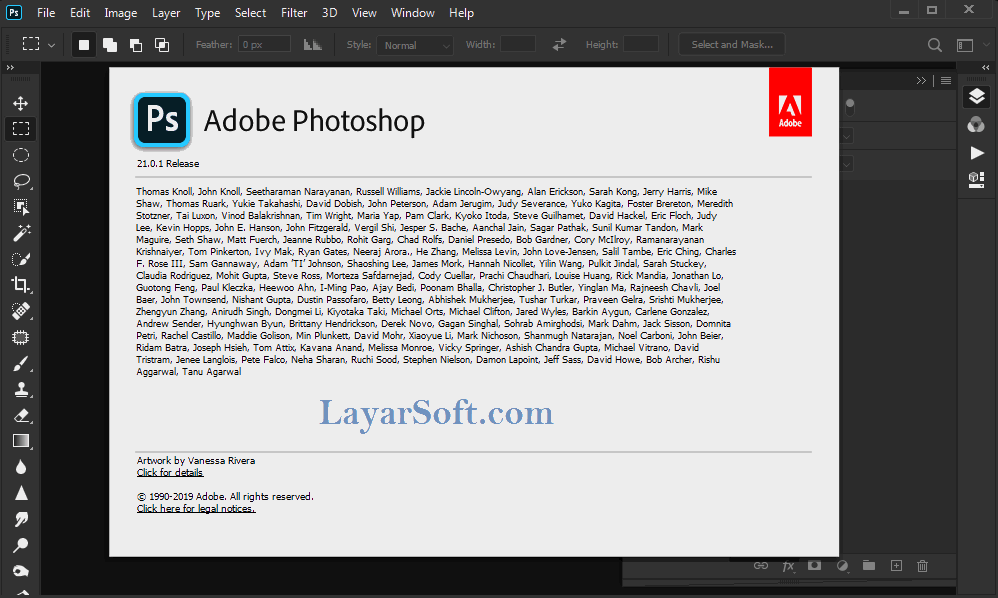998x598 pixels.
Task: Collapse the properties panel double arrows
Action: click(x=921, y=80)
